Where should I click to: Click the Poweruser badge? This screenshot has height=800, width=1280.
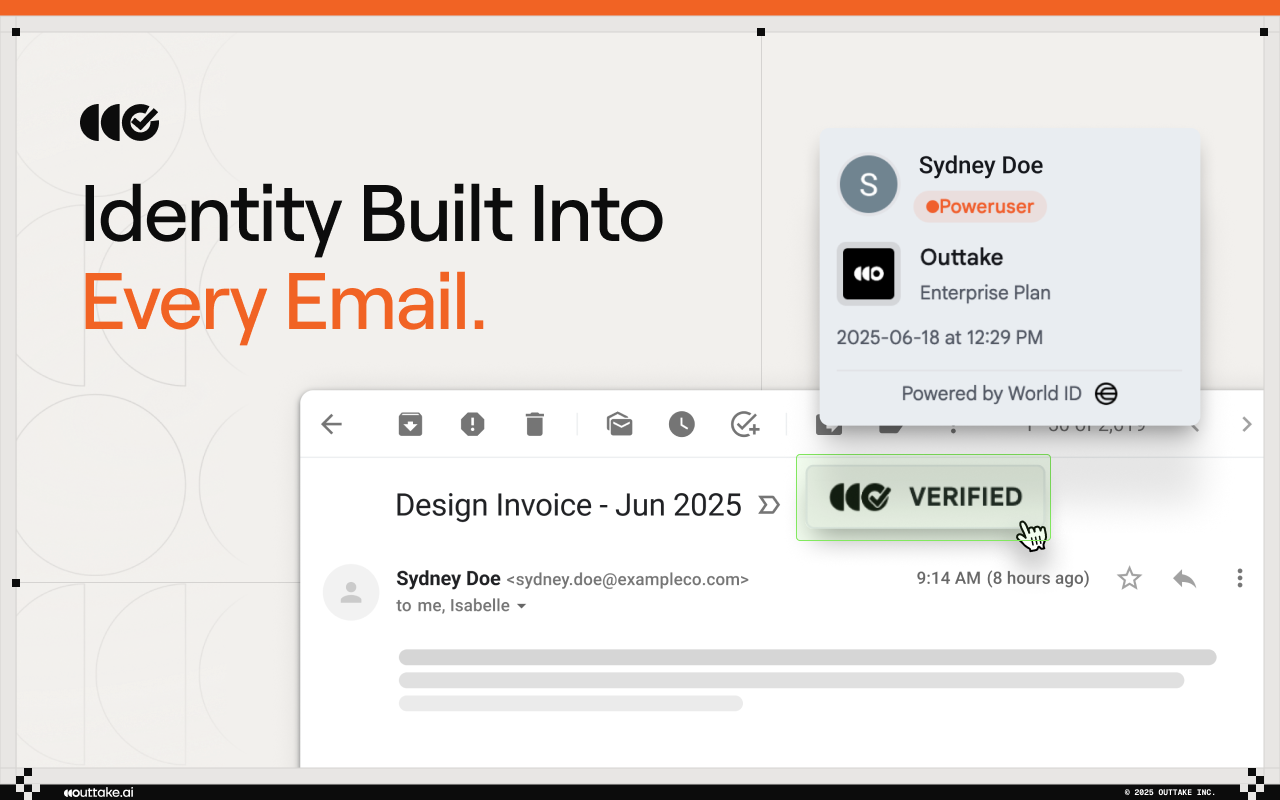click(x=980, y=207)
